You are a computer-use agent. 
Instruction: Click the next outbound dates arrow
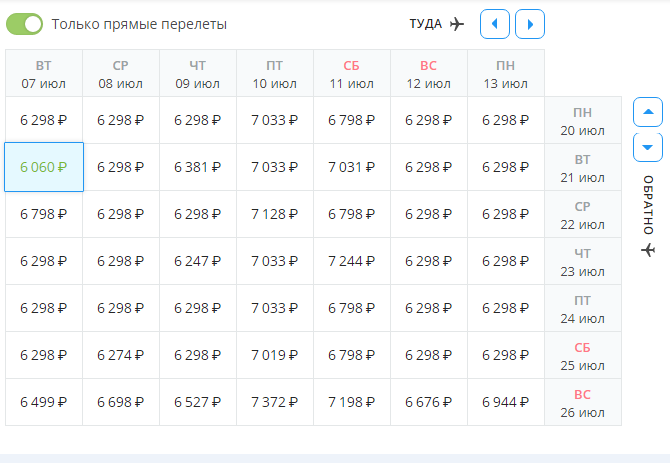(x=530, y=23)
